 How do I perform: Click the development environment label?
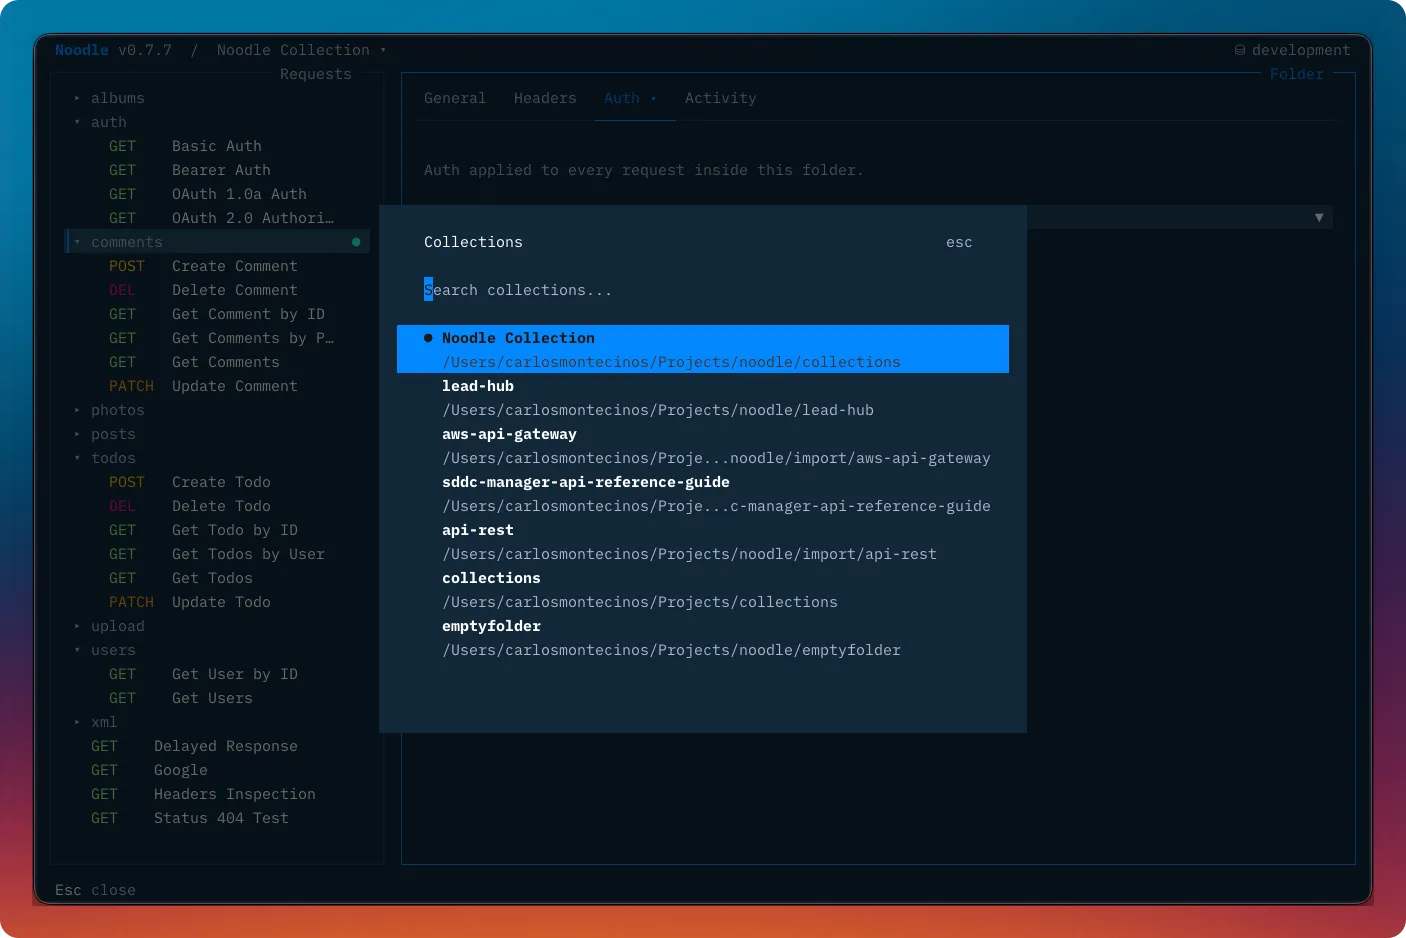1301,50
